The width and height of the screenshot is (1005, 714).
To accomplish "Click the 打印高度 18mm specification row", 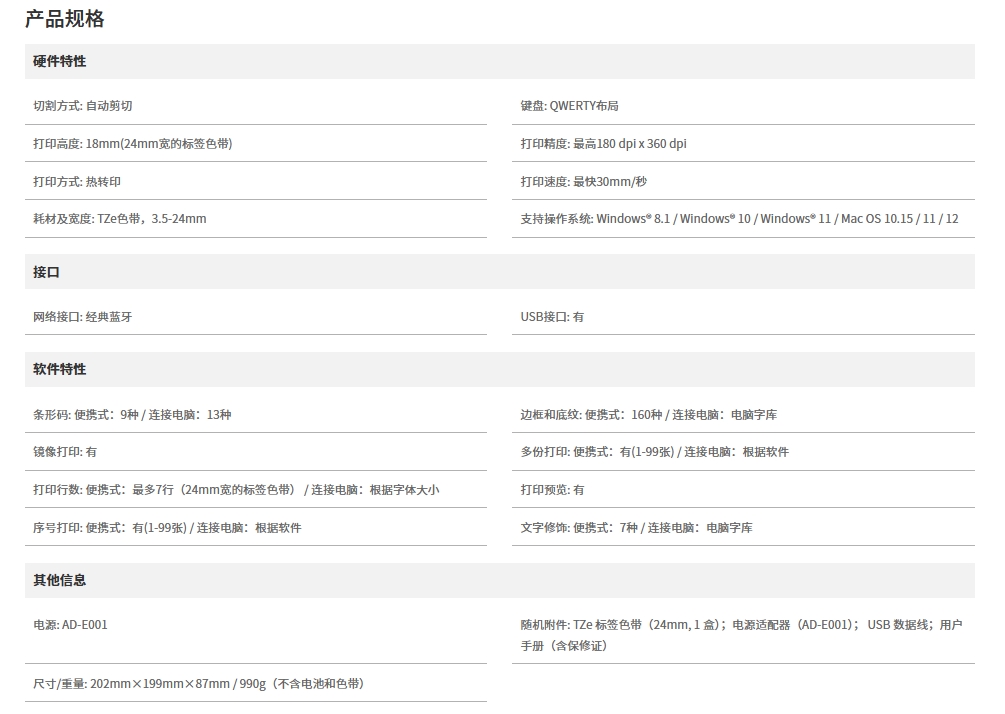I will coord(132,144).
